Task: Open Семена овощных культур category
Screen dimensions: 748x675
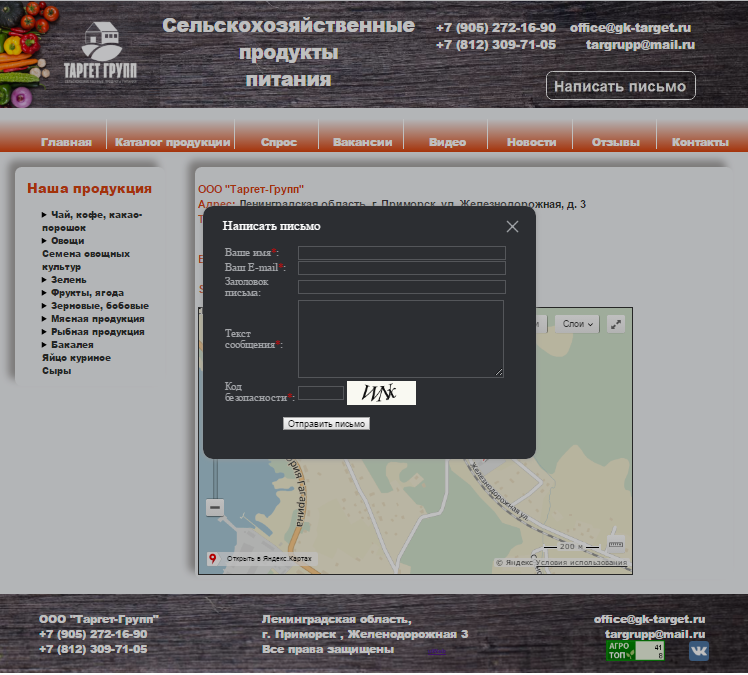Action: [x=86, y=260]
